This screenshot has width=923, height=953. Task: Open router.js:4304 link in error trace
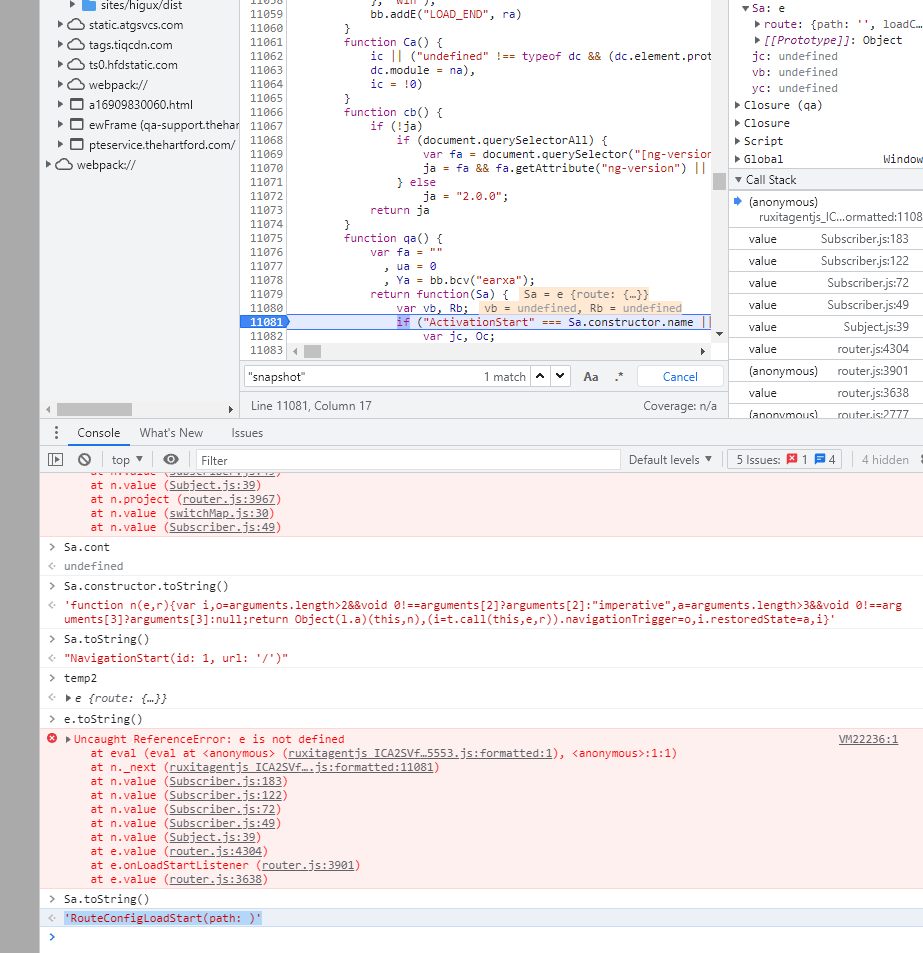(216, 851)
